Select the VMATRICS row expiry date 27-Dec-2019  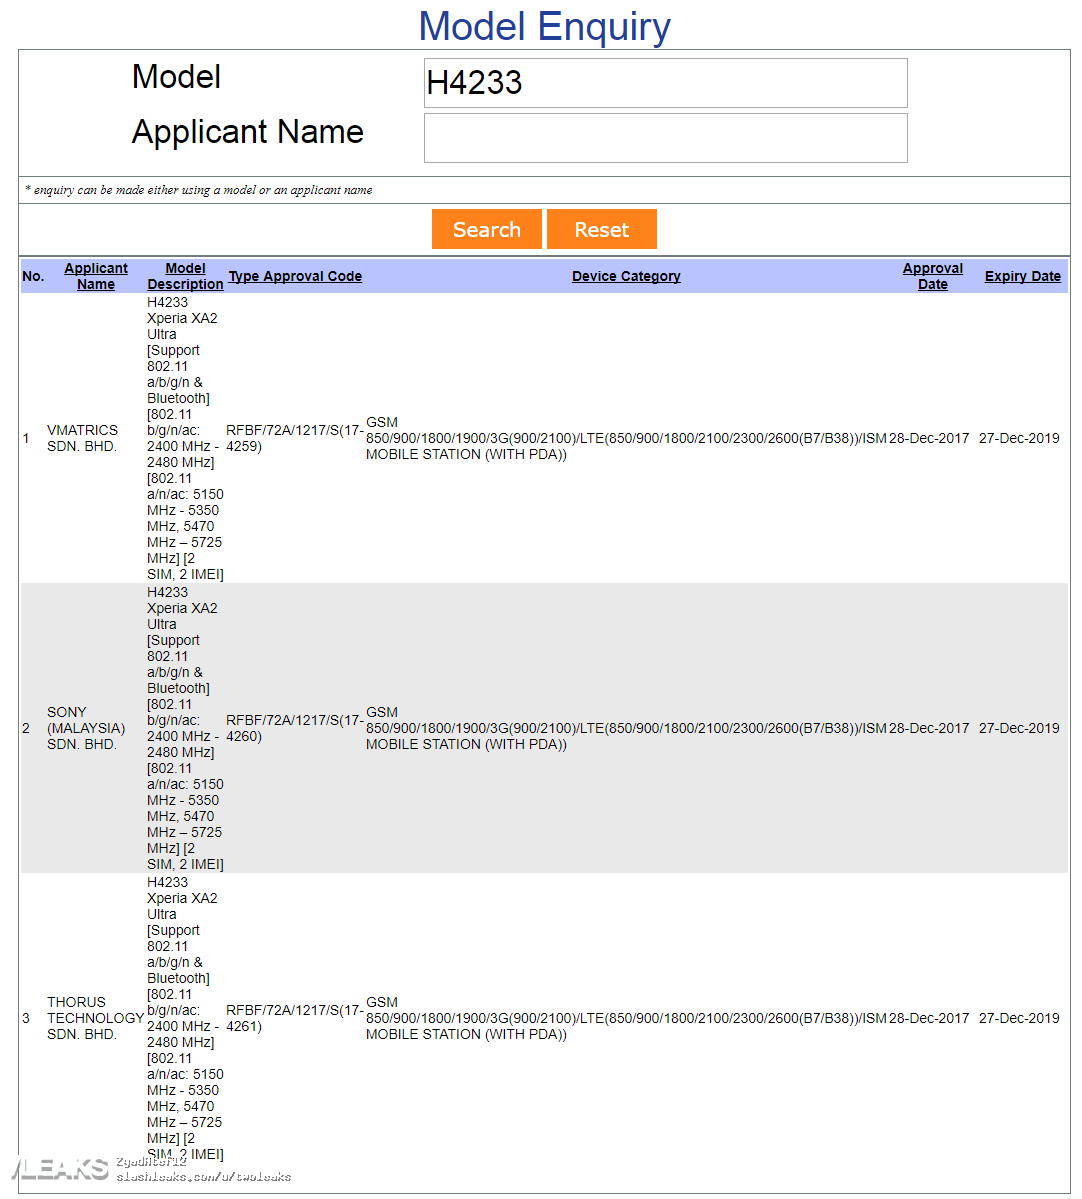pyautogui.click(x=1019, y=438)
